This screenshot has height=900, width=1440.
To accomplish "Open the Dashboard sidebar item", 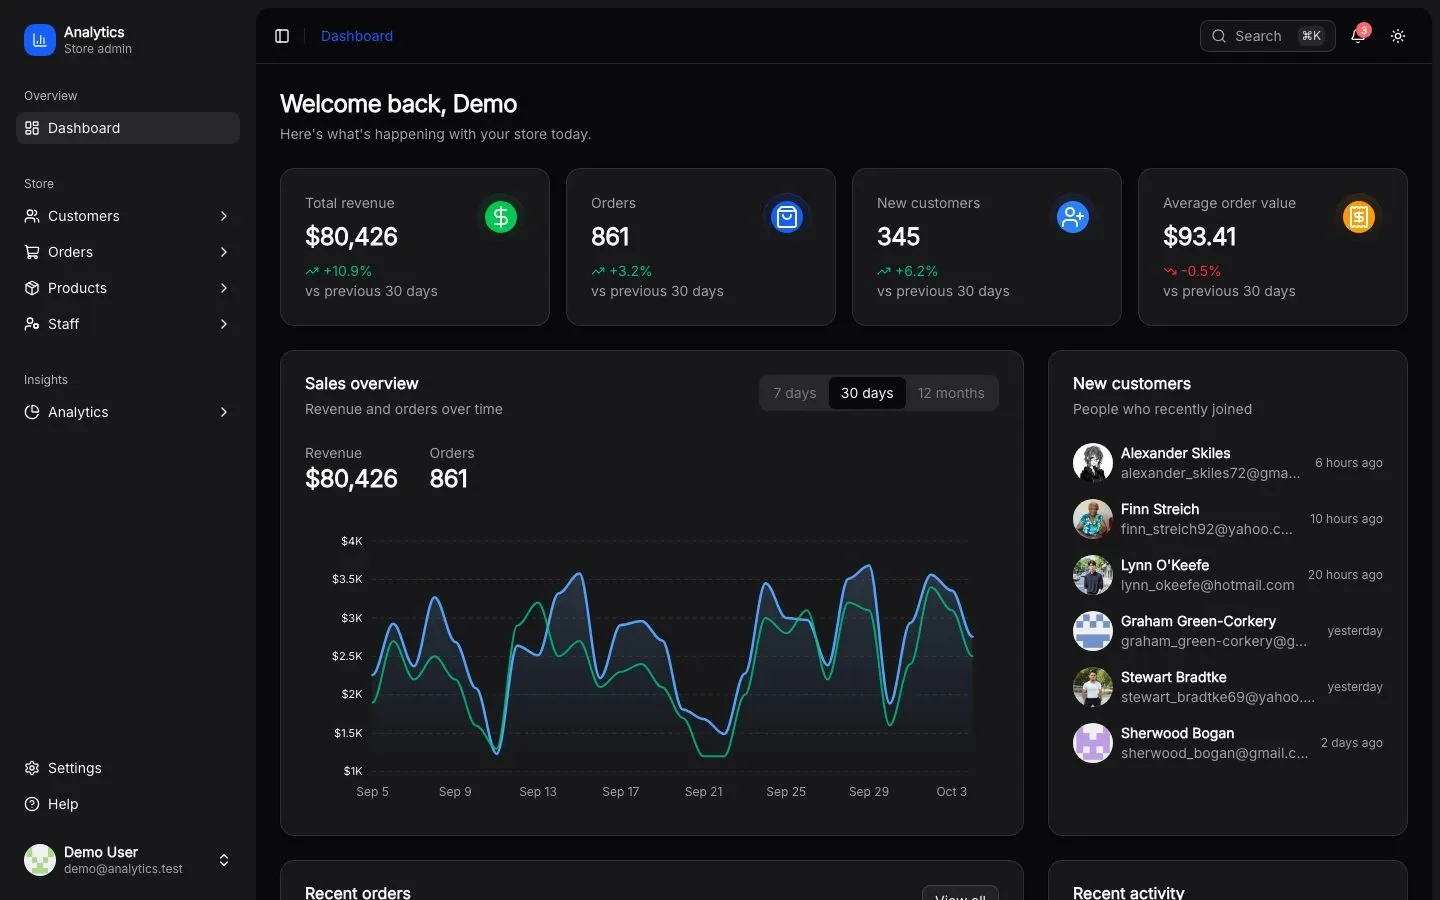I will (128, 128).
